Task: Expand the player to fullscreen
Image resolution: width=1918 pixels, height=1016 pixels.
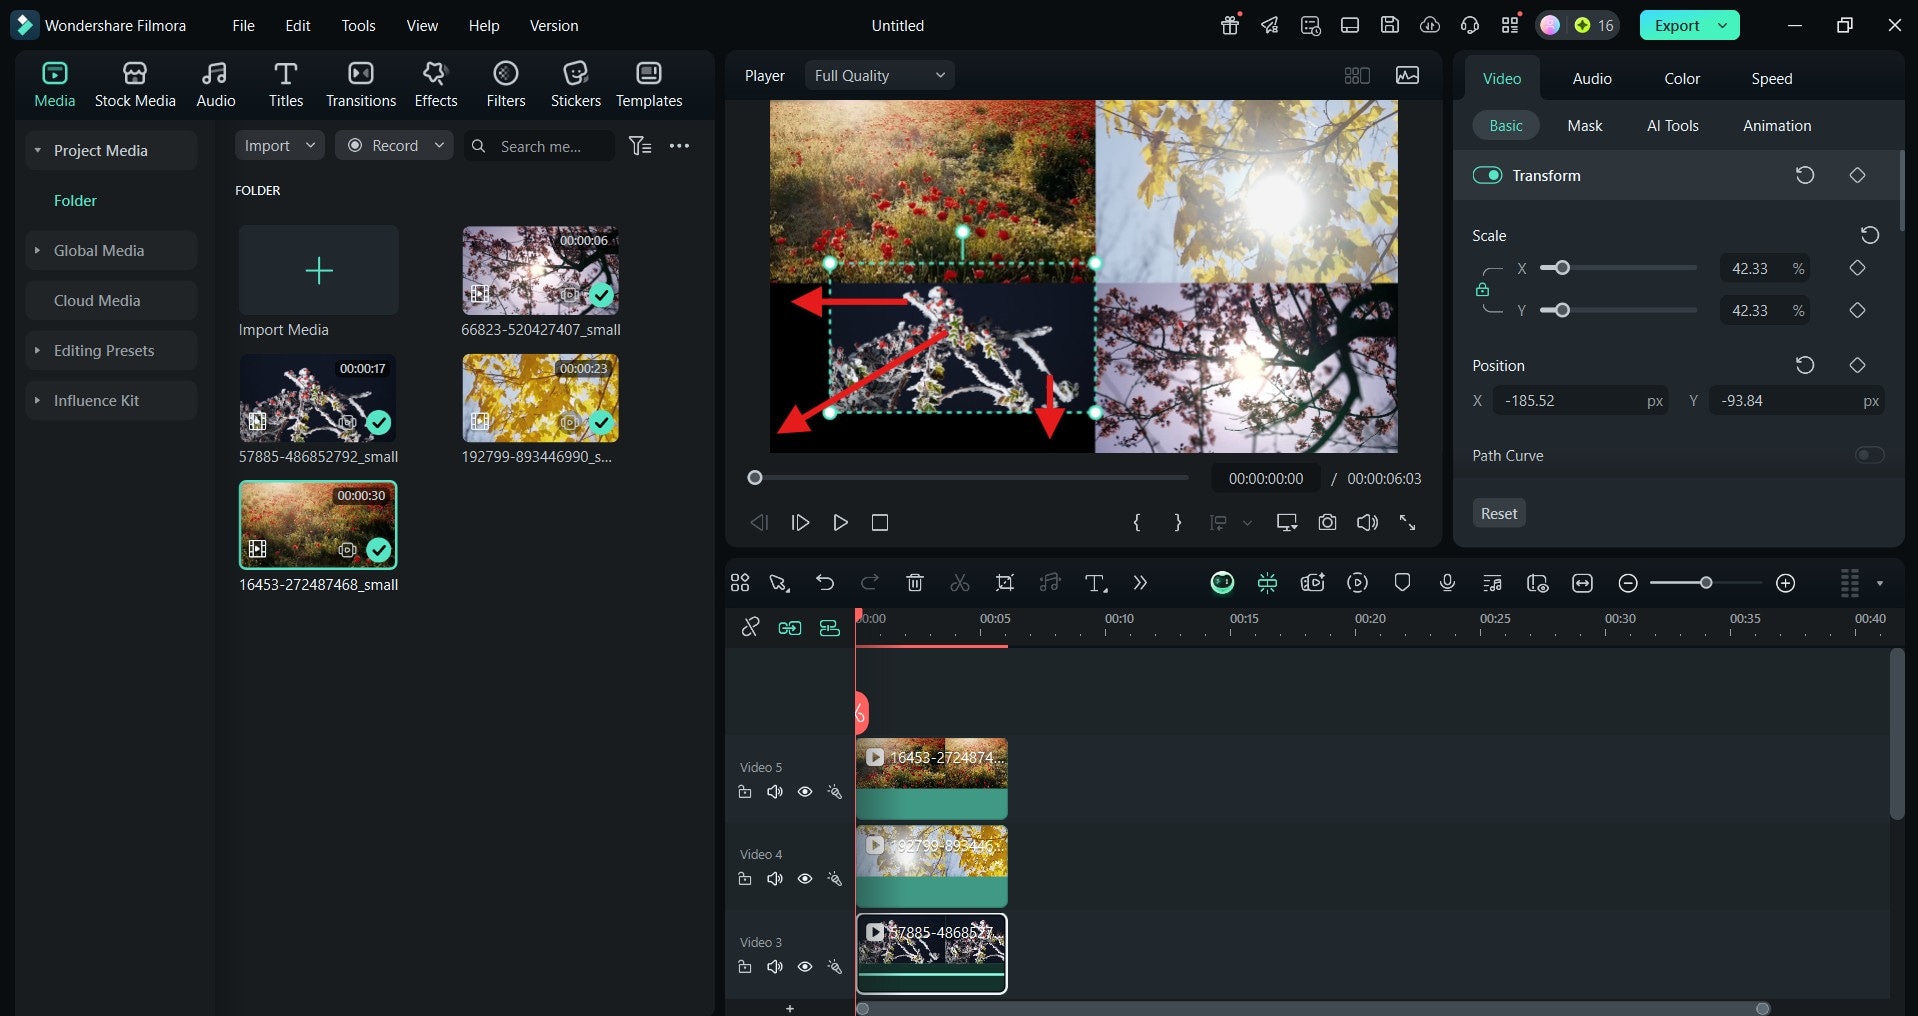Action: [x=1407, y=522]
